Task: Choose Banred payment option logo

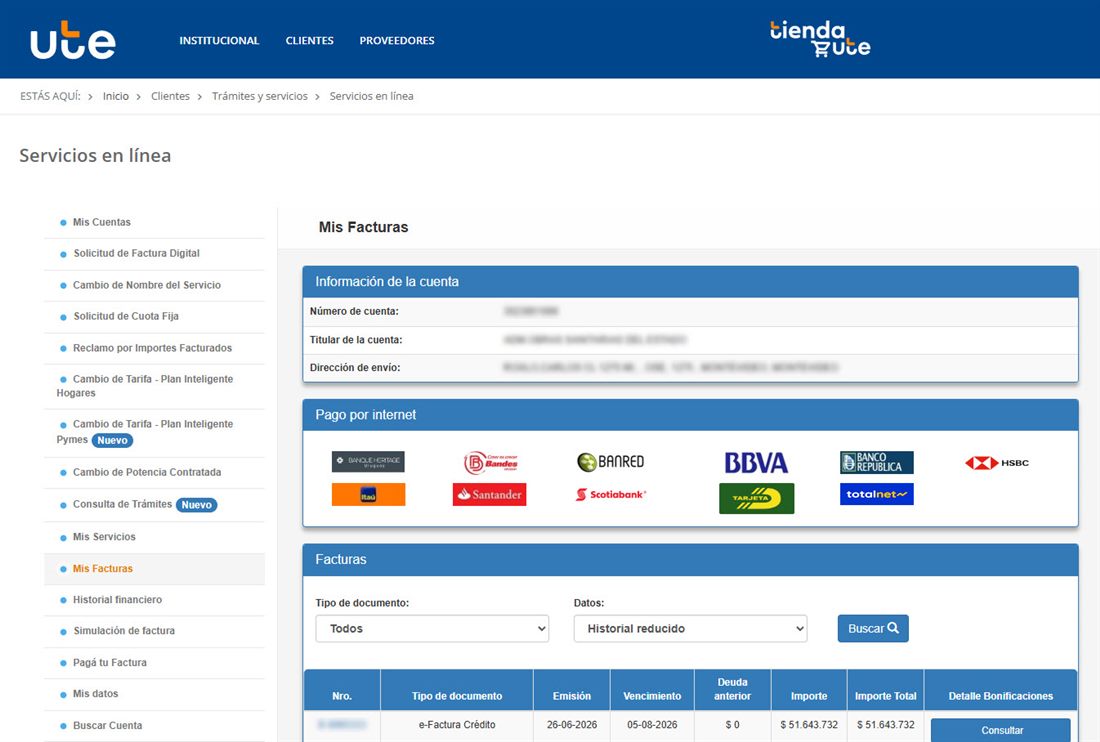Action: point(610,461)
